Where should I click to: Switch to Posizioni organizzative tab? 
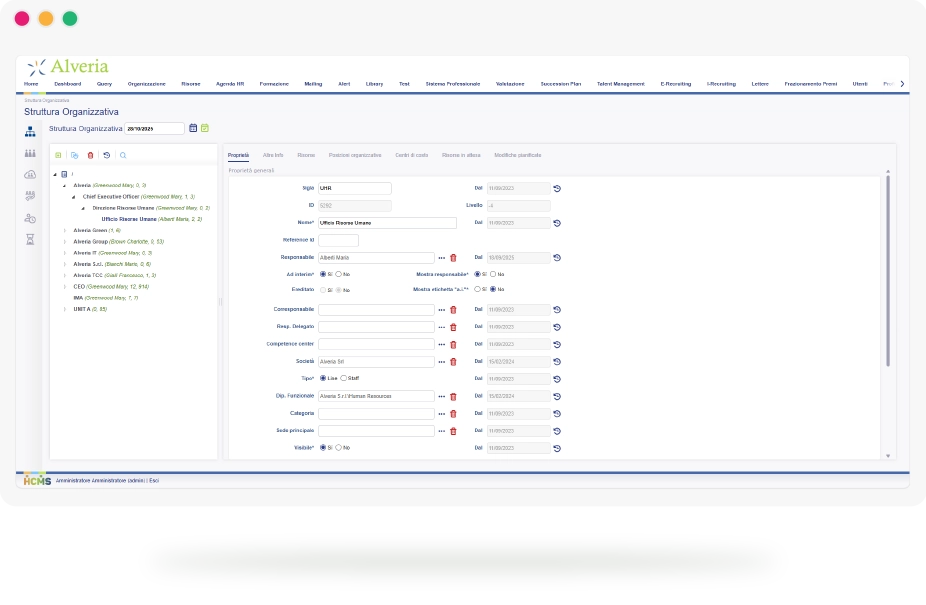355,155
